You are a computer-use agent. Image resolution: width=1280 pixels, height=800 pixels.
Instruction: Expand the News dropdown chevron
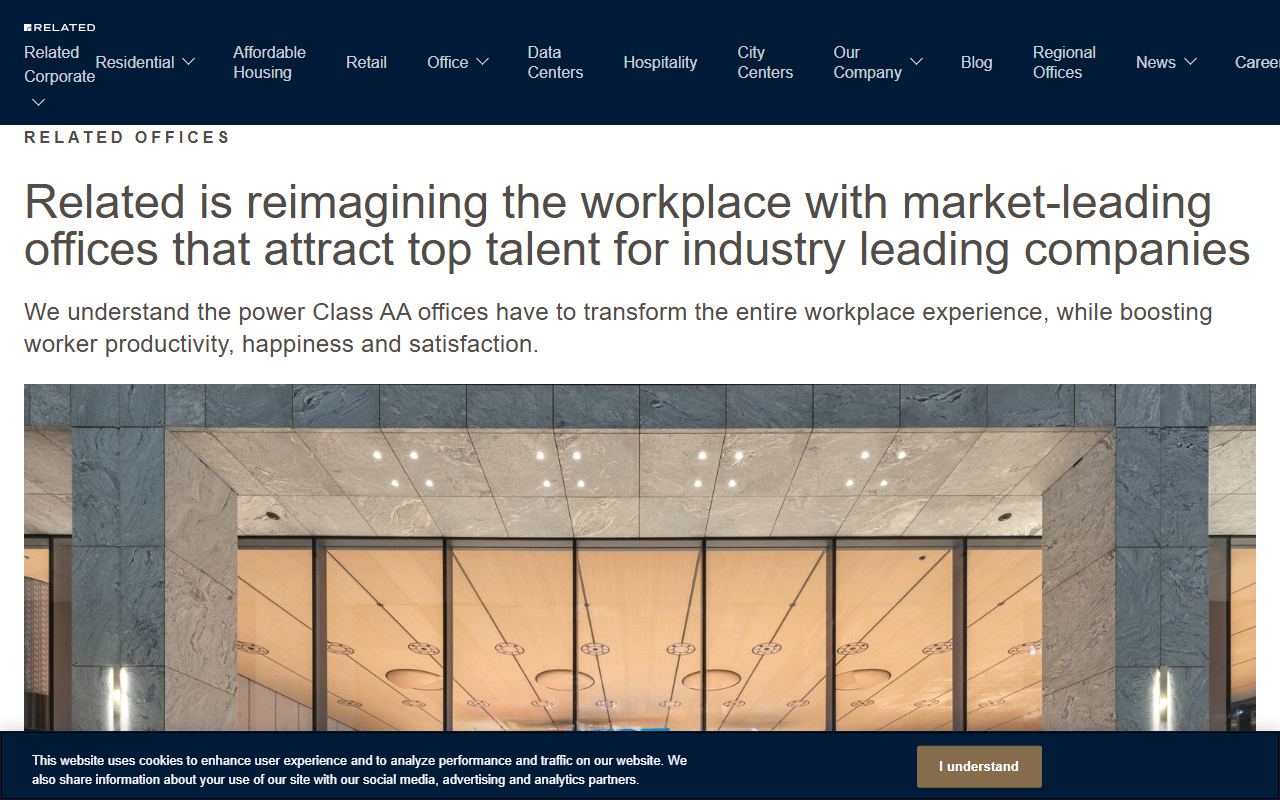1190,62
